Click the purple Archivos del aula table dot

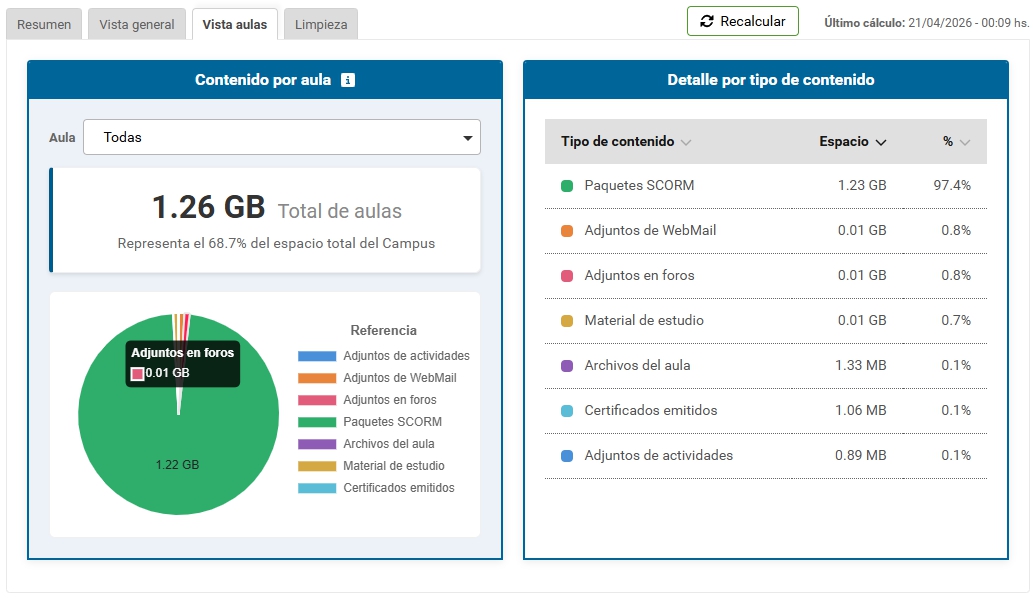tap(567, 366)
